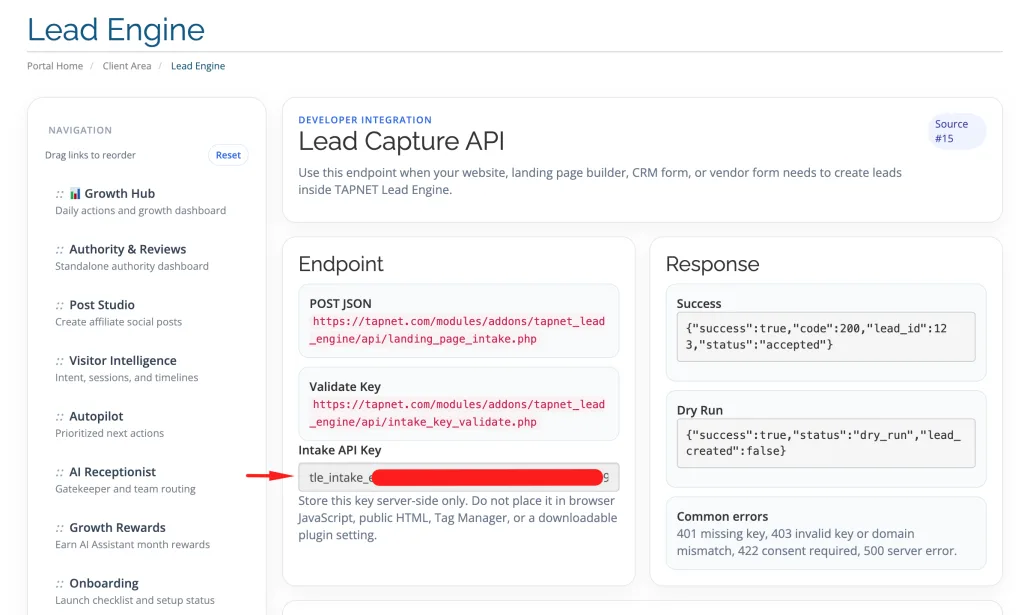Click the Response section heading

point(712,264)
